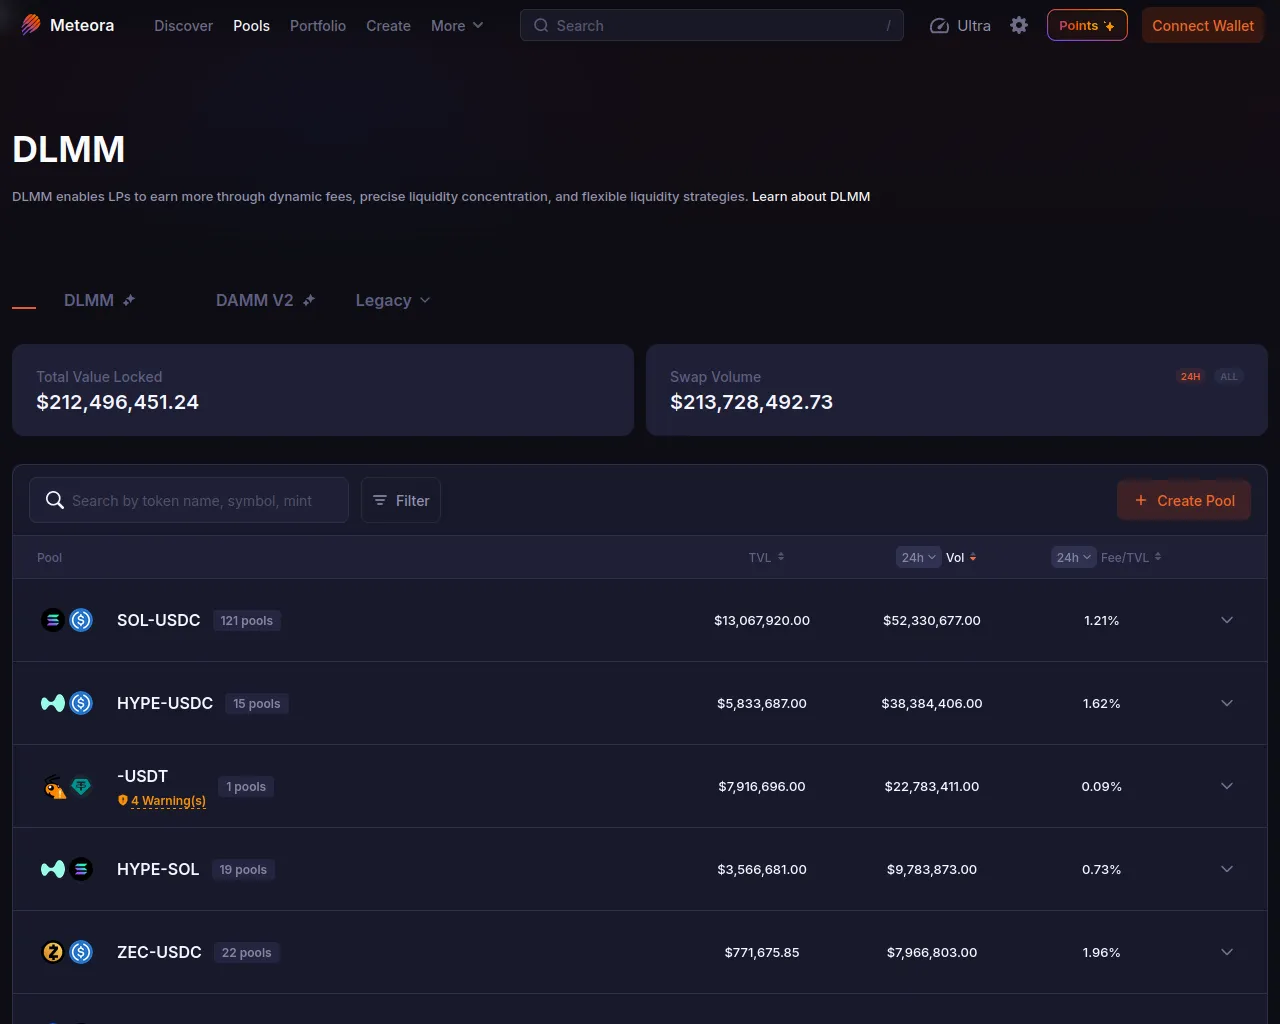The image size is (1280, 1024).
Task: Click the first token icon in -USDT row
Action: pyautogui.click(x=55, y=787)
